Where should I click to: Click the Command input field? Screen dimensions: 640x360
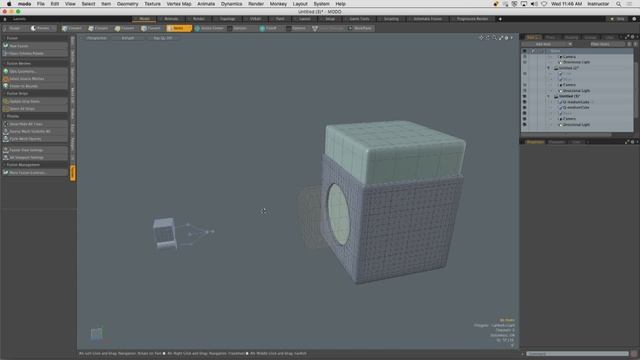tap(577, 354)
